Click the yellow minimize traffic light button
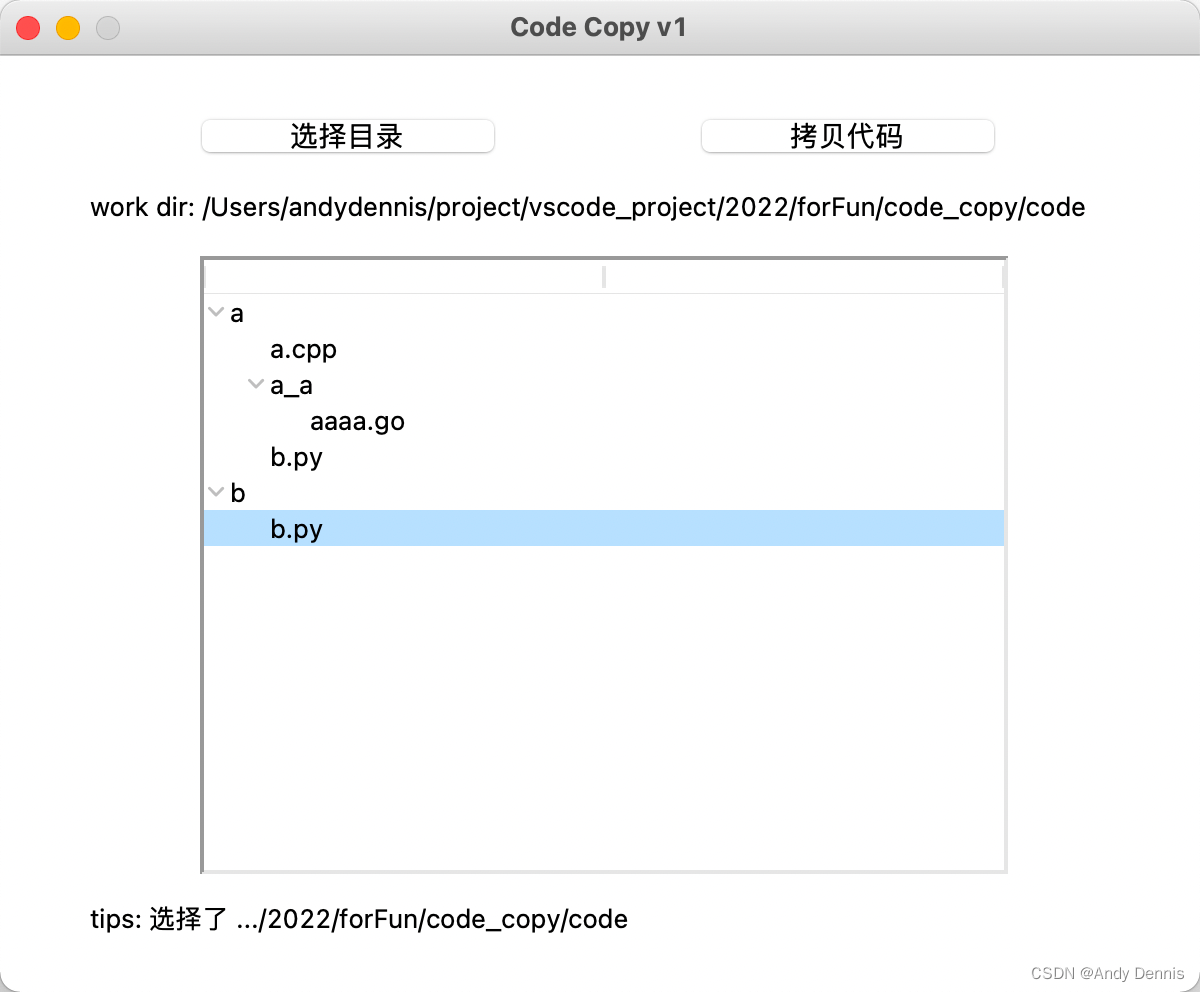Screen dimensions: 1200x992 pos(68,28)
